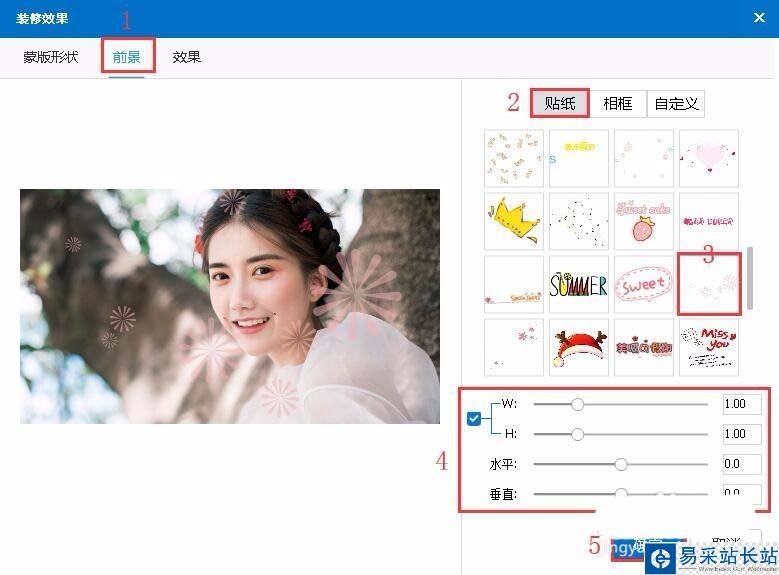This screenshot has height=575, width=779.
Task: Select the 相框 frame category
Action: [x=618, y=103]
